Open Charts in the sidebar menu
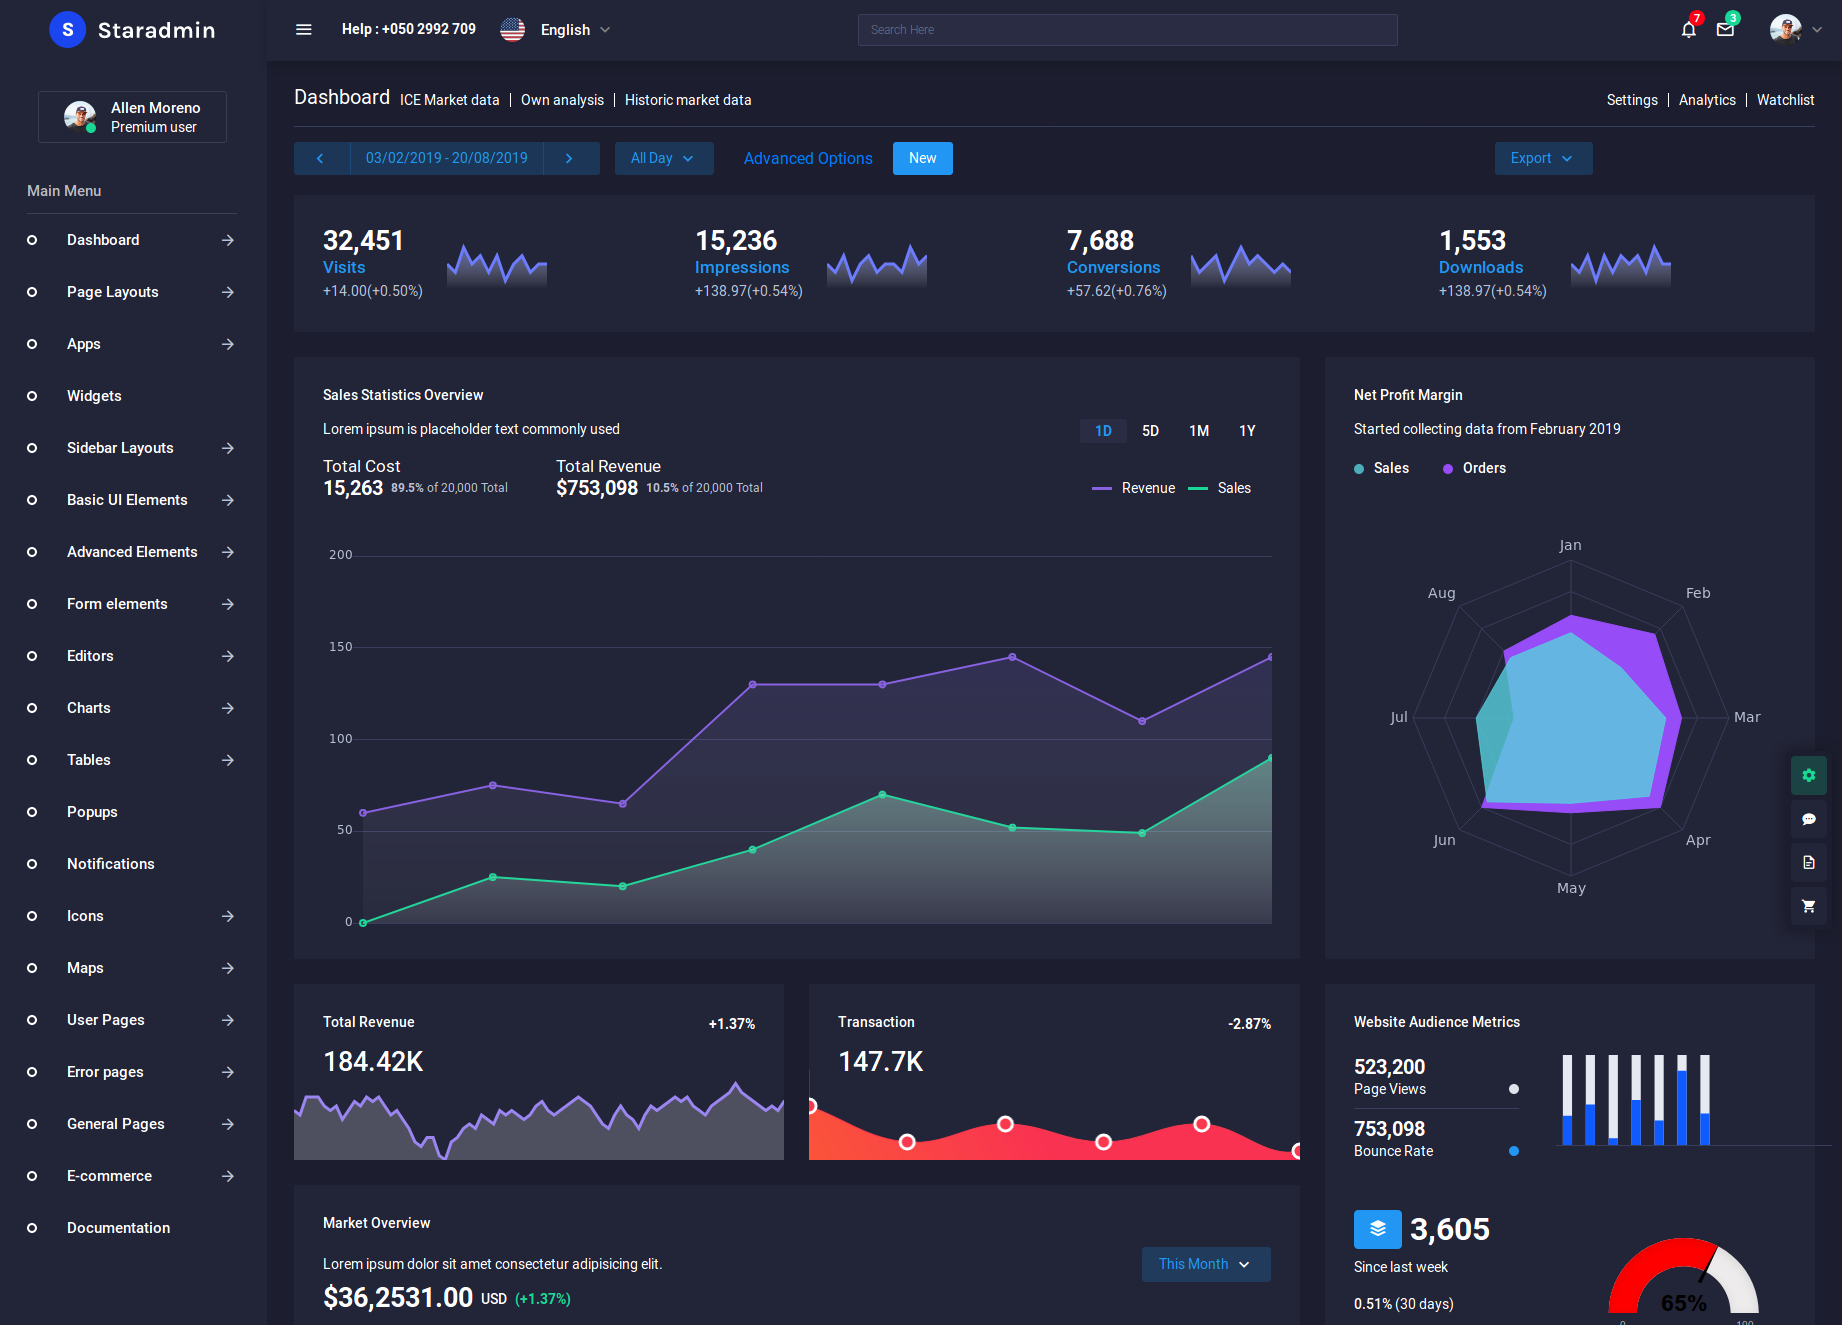This screenshot has width=1842, height=1325. [89, 708]
